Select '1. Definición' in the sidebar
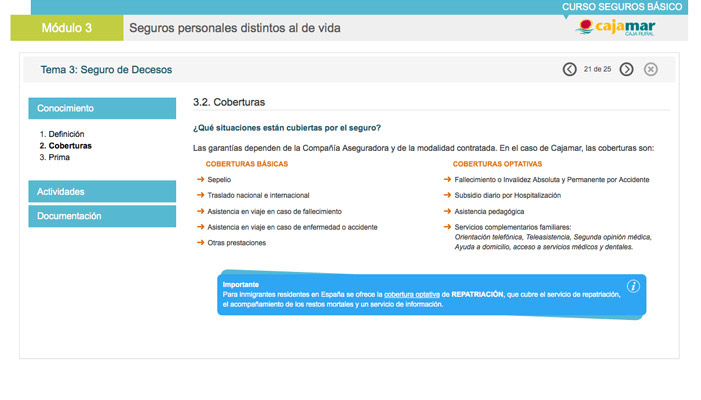 point(62,134)
